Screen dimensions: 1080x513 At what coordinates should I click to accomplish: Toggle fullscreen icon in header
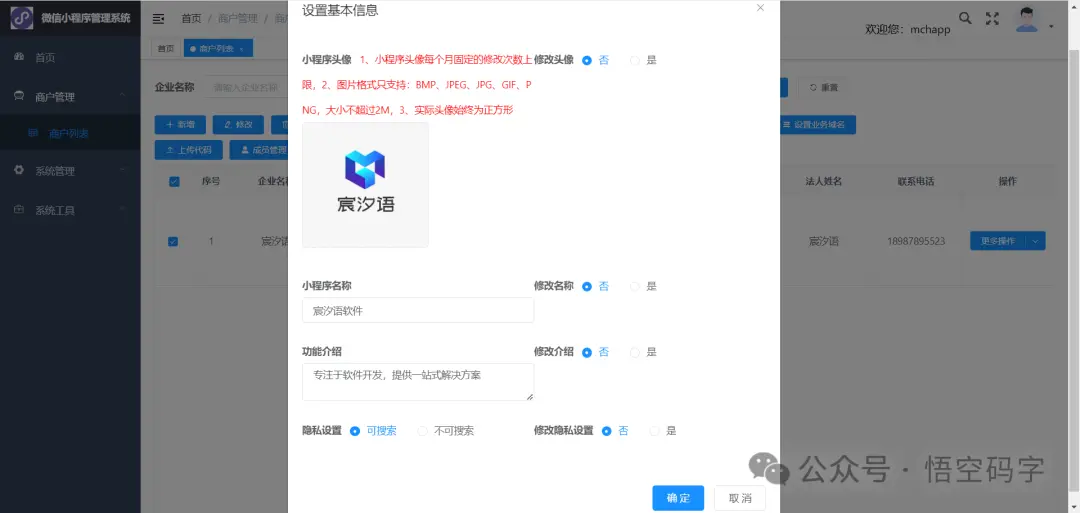coord(992,19)
